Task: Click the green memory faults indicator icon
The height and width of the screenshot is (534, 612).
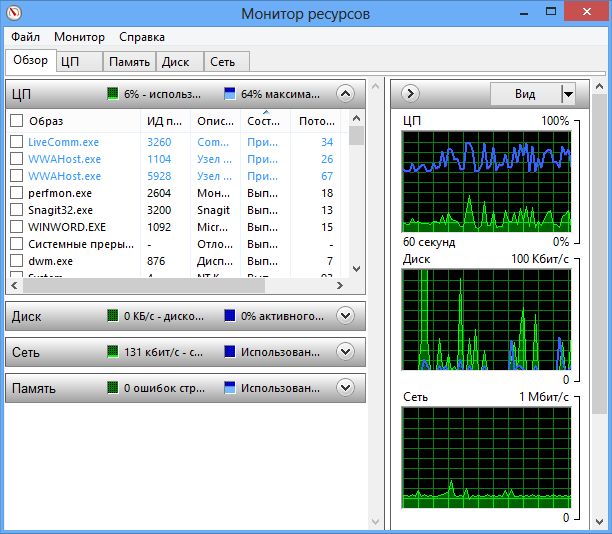Action: [x=113, y=388]
